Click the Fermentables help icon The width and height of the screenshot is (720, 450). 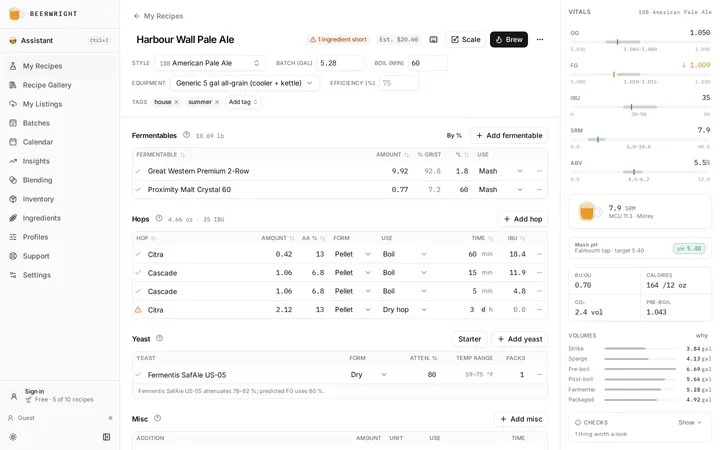[186, 135]
